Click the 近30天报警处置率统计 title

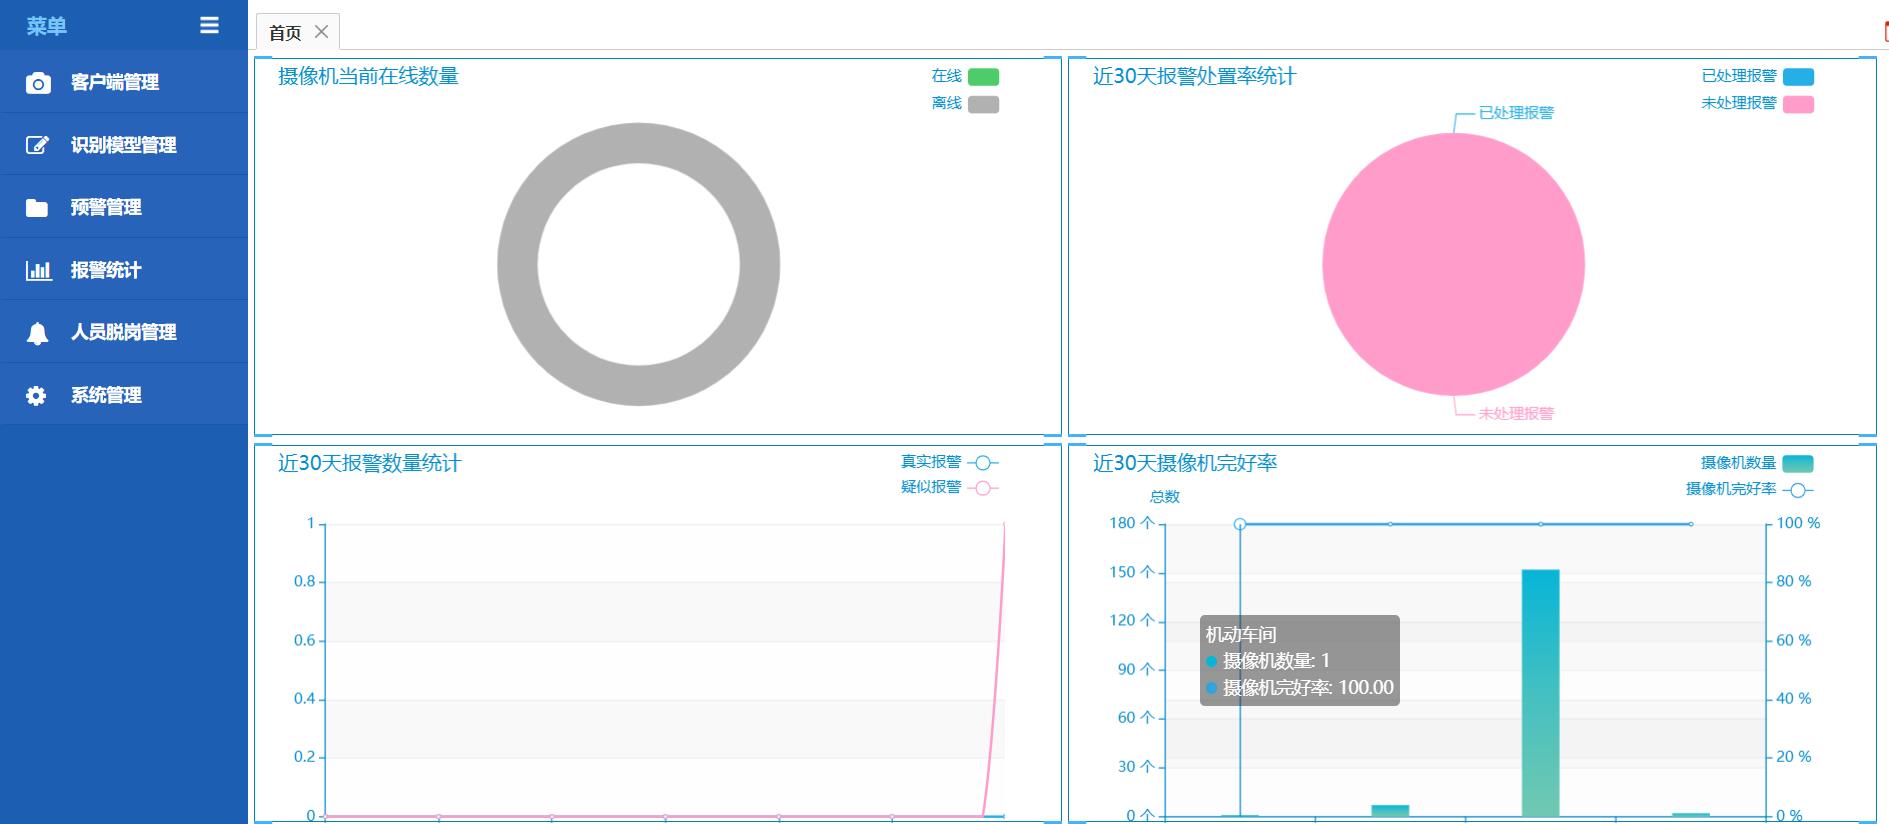coord(1194,76)
